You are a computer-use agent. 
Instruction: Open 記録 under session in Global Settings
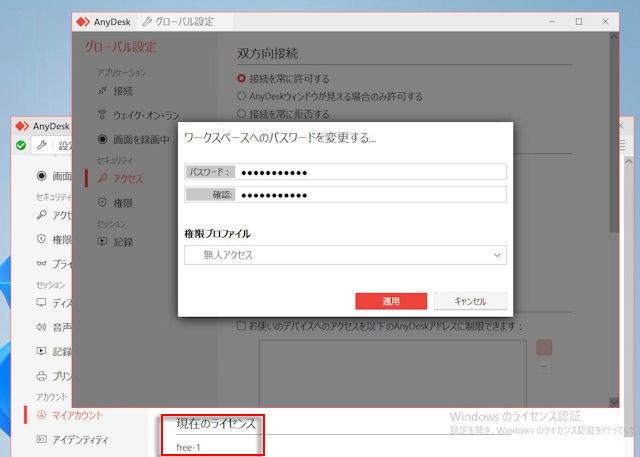(x=123, y=242)
